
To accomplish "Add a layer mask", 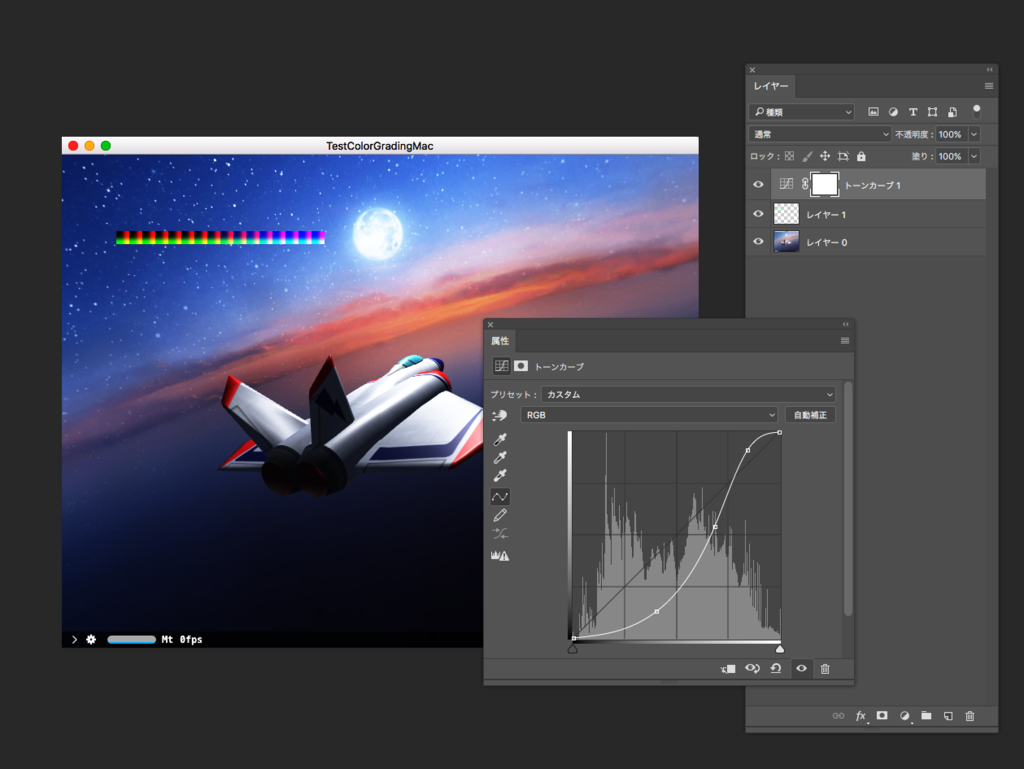I will tap(882, 715).
